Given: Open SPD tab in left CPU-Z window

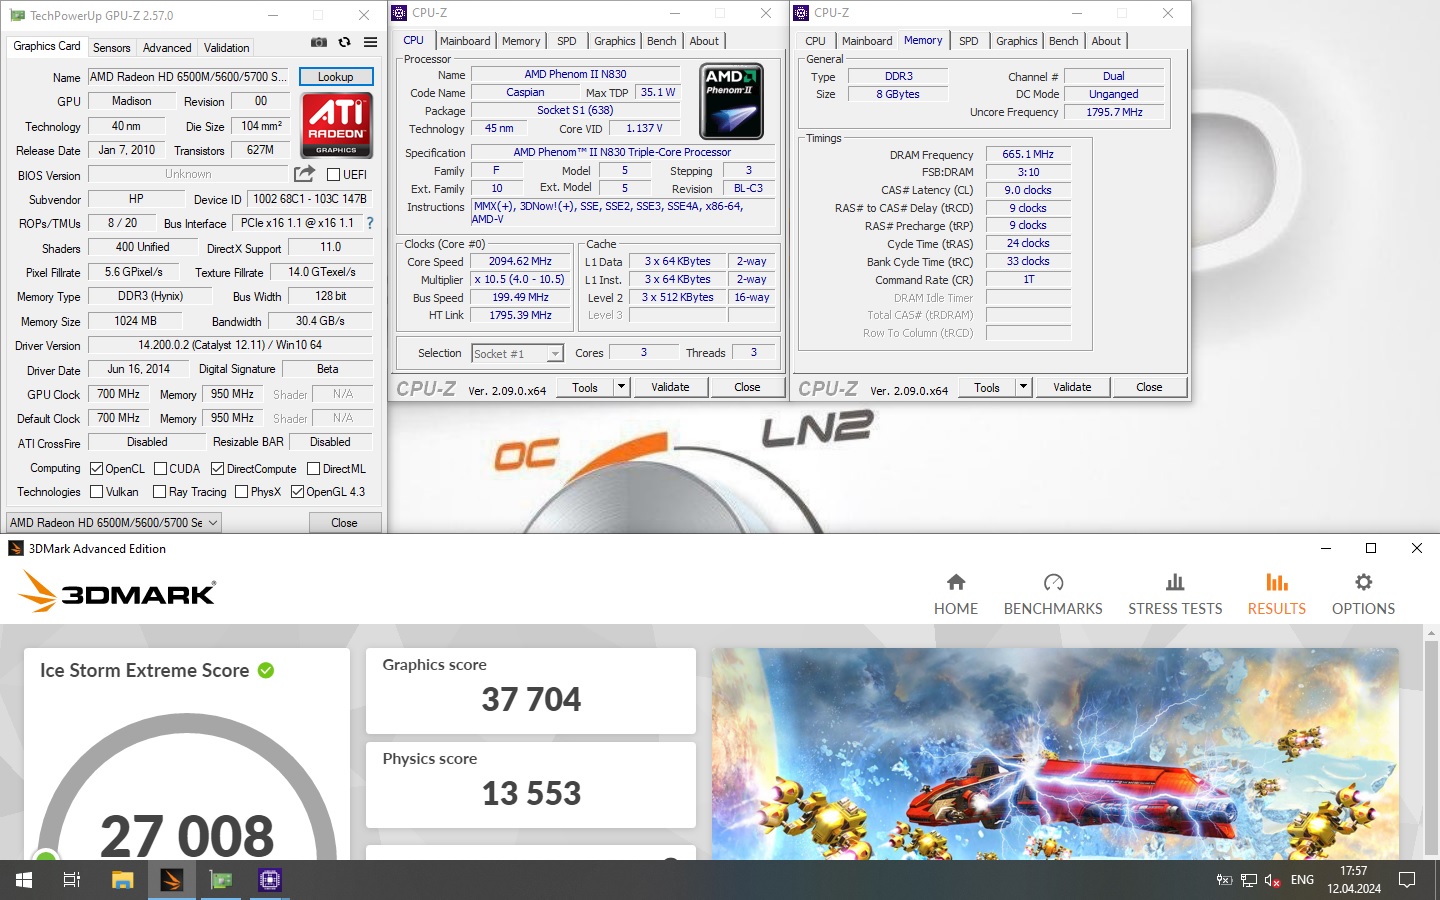Looking at the screenshot, I should 567,41.
